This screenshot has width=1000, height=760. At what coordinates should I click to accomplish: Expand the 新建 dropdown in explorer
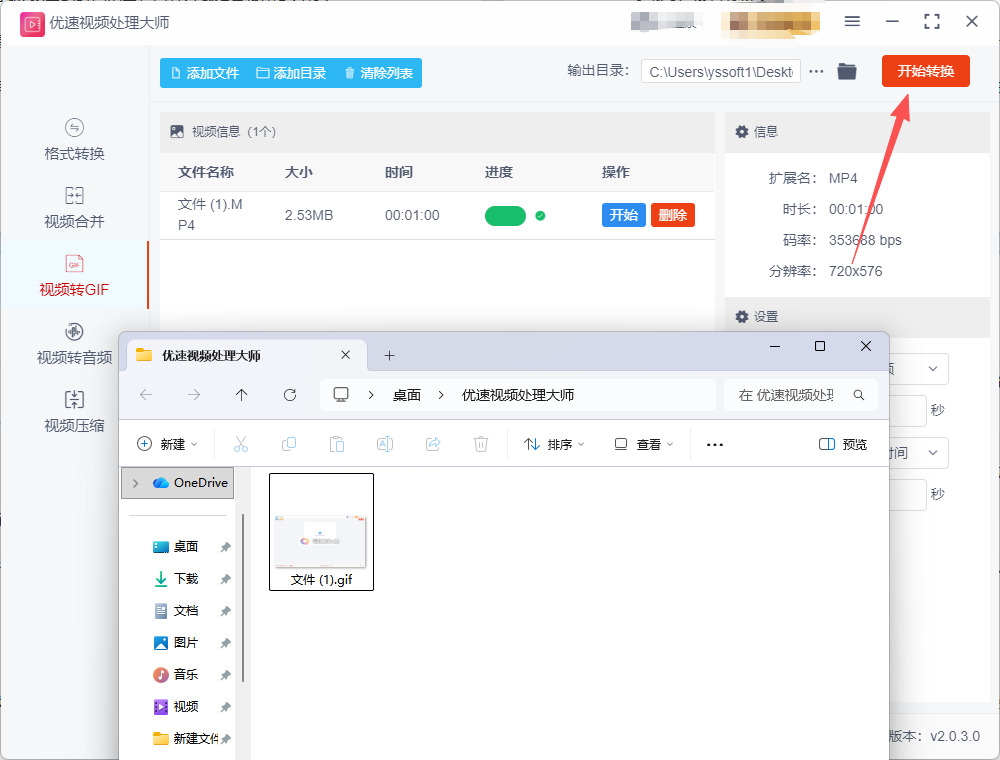[167, 444]
